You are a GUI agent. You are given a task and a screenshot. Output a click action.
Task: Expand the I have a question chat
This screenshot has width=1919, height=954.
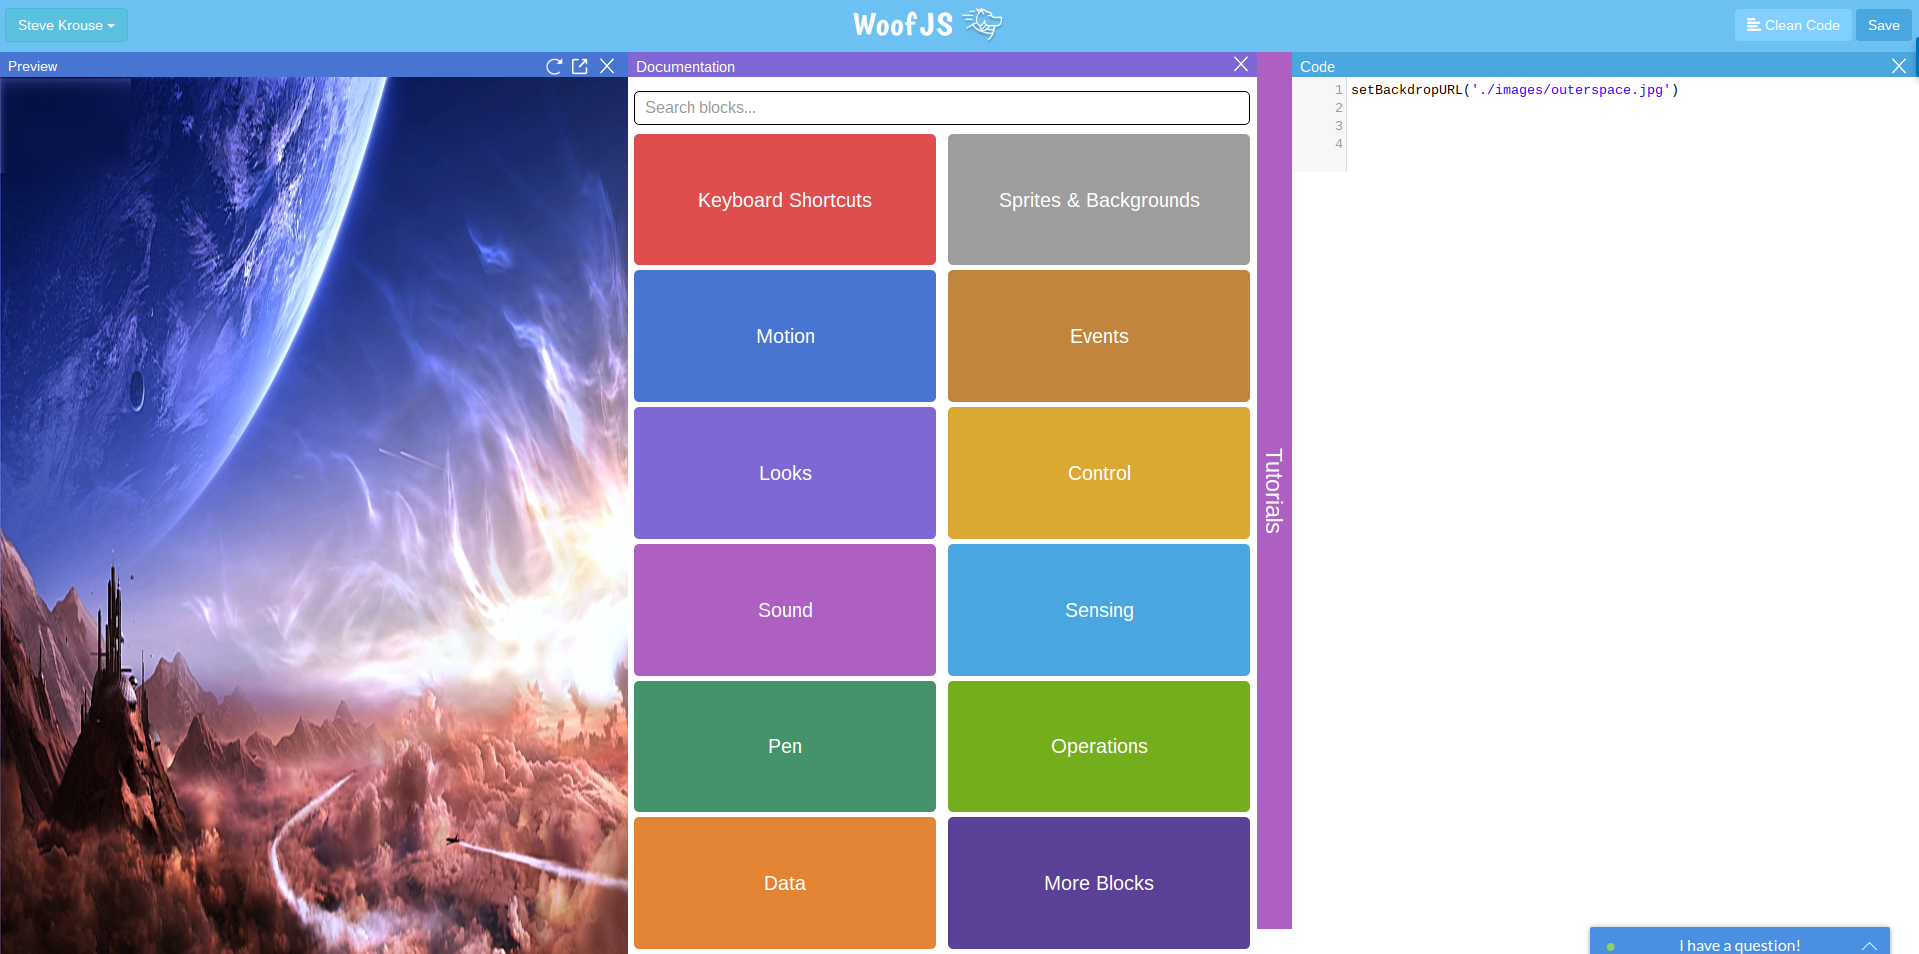1740,942
